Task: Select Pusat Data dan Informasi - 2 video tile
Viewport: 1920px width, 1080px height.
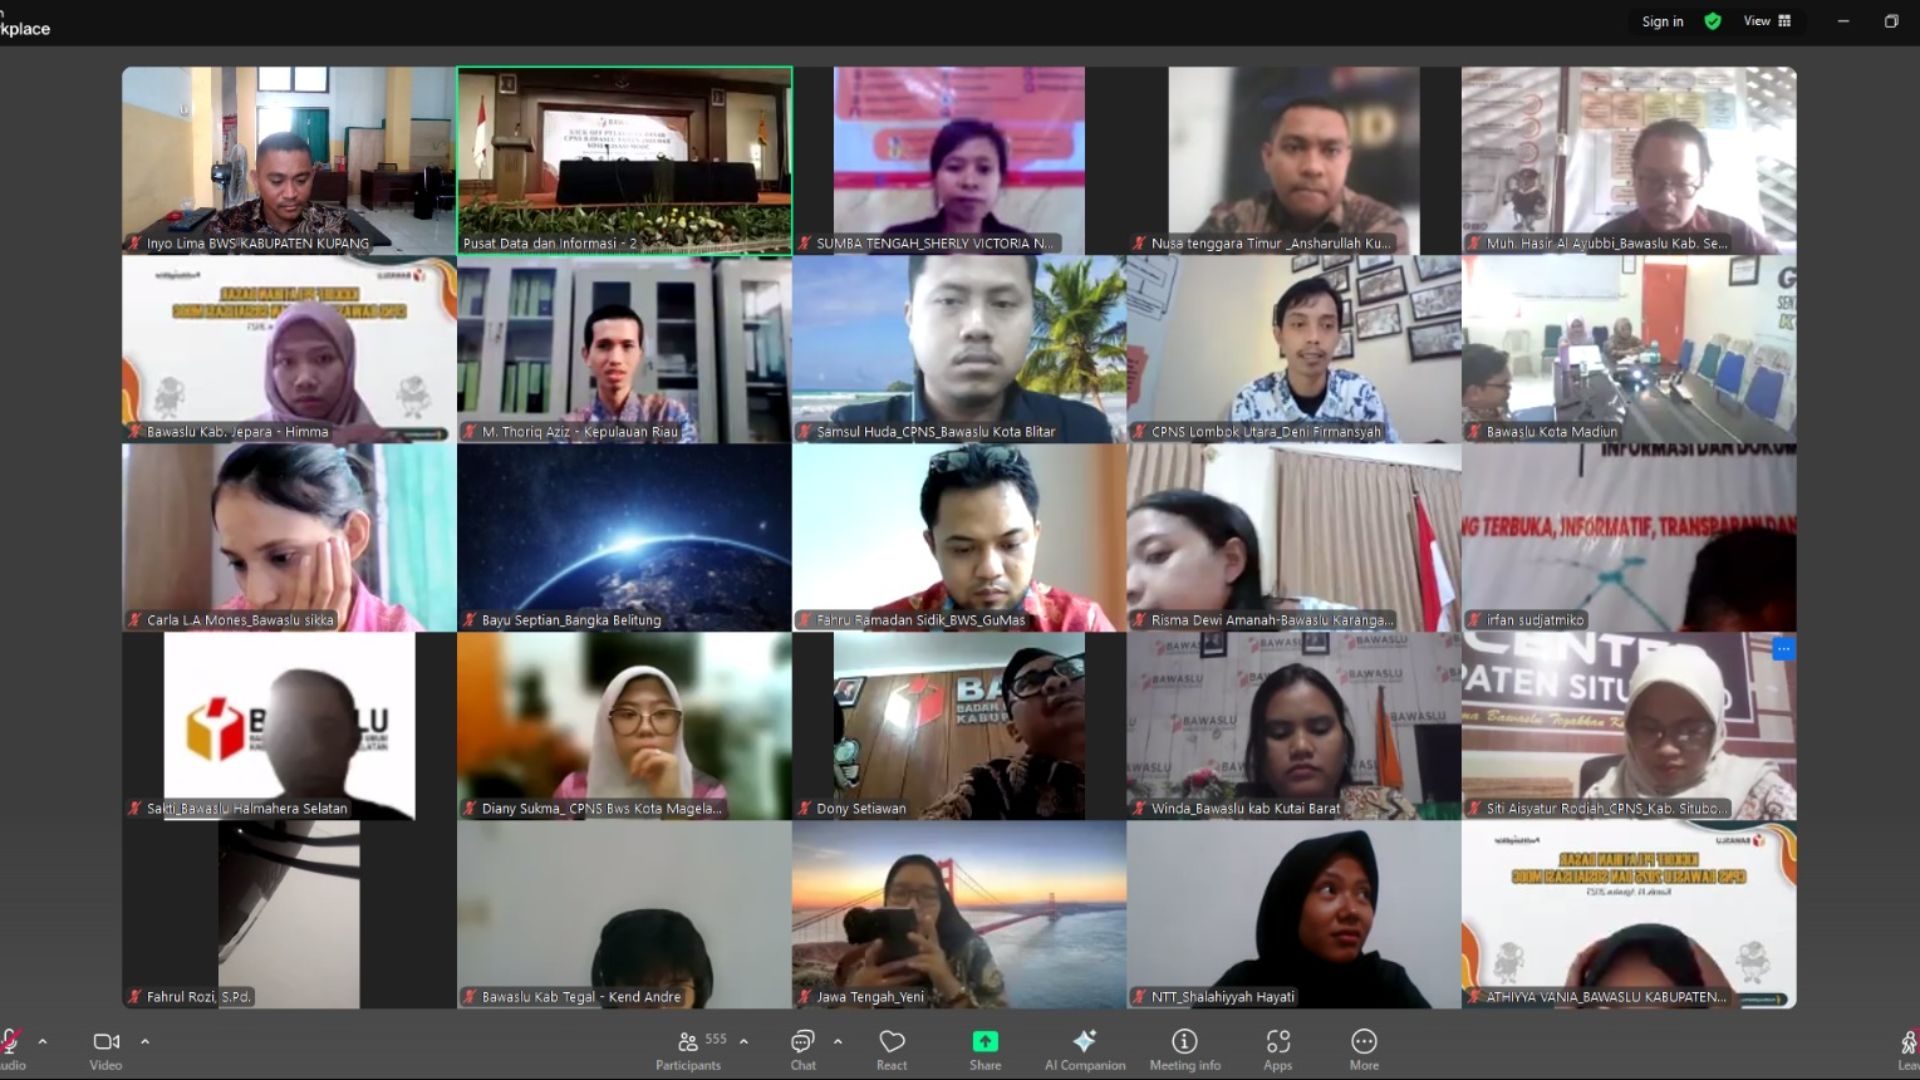Action: click(x=624, y=160)
